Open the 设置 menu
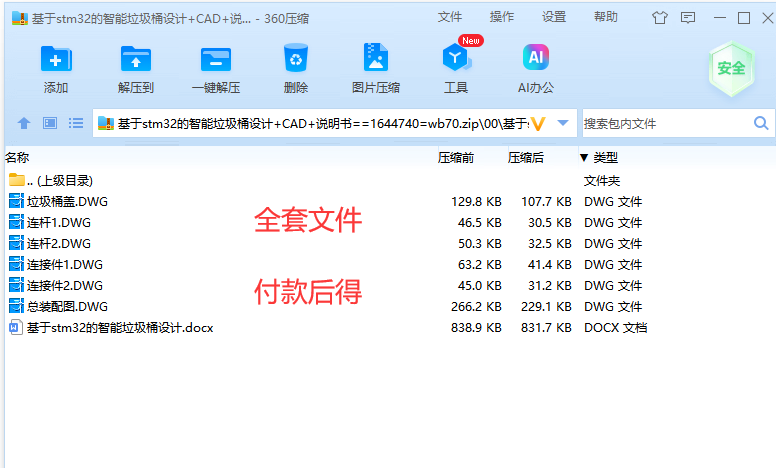This screenshot has width=776, height=468. [x=554, y=17]
